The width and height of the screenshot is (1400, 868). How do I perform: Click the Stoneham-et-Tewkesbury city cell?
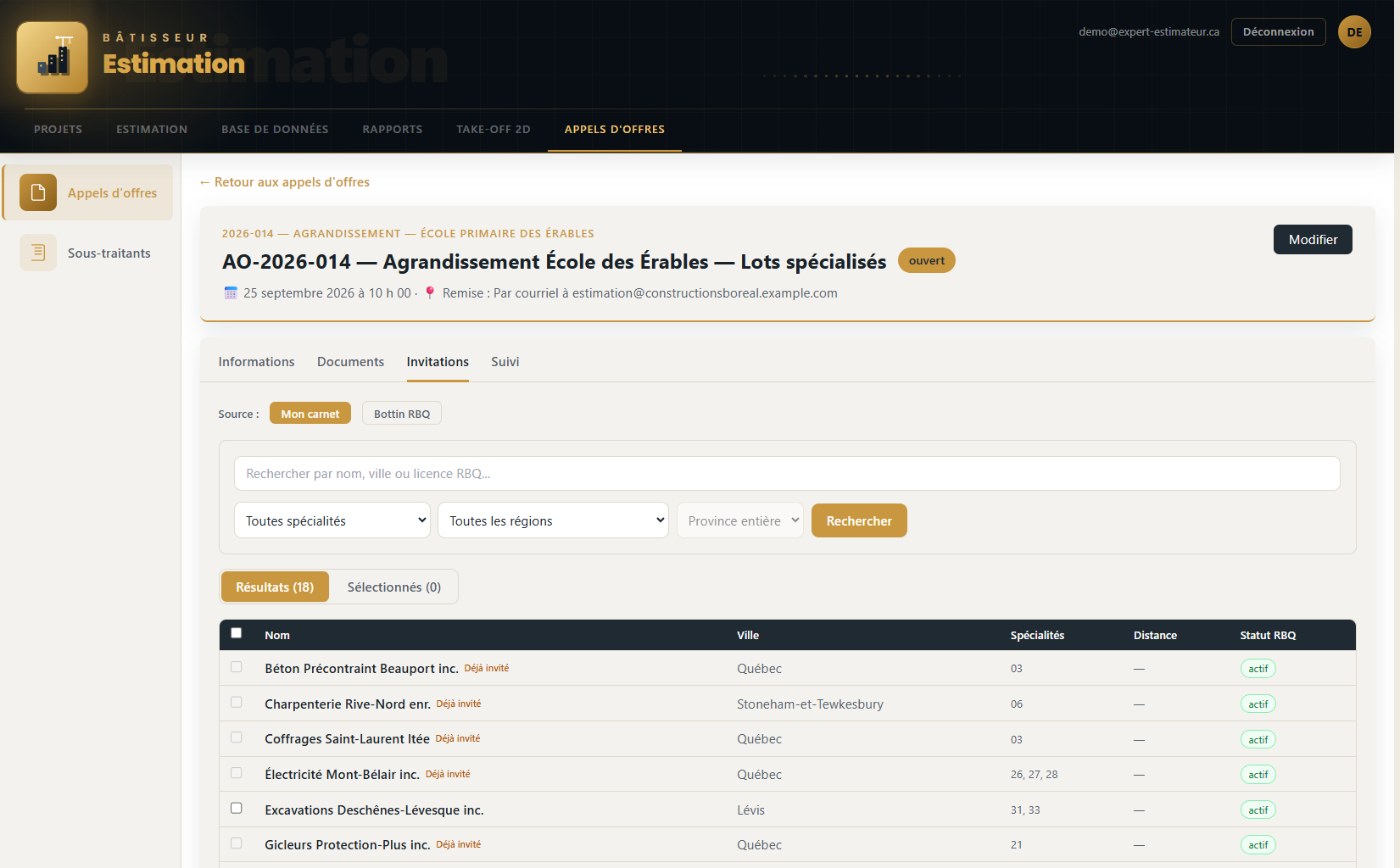pyautogui.click(x=810, y=704)
